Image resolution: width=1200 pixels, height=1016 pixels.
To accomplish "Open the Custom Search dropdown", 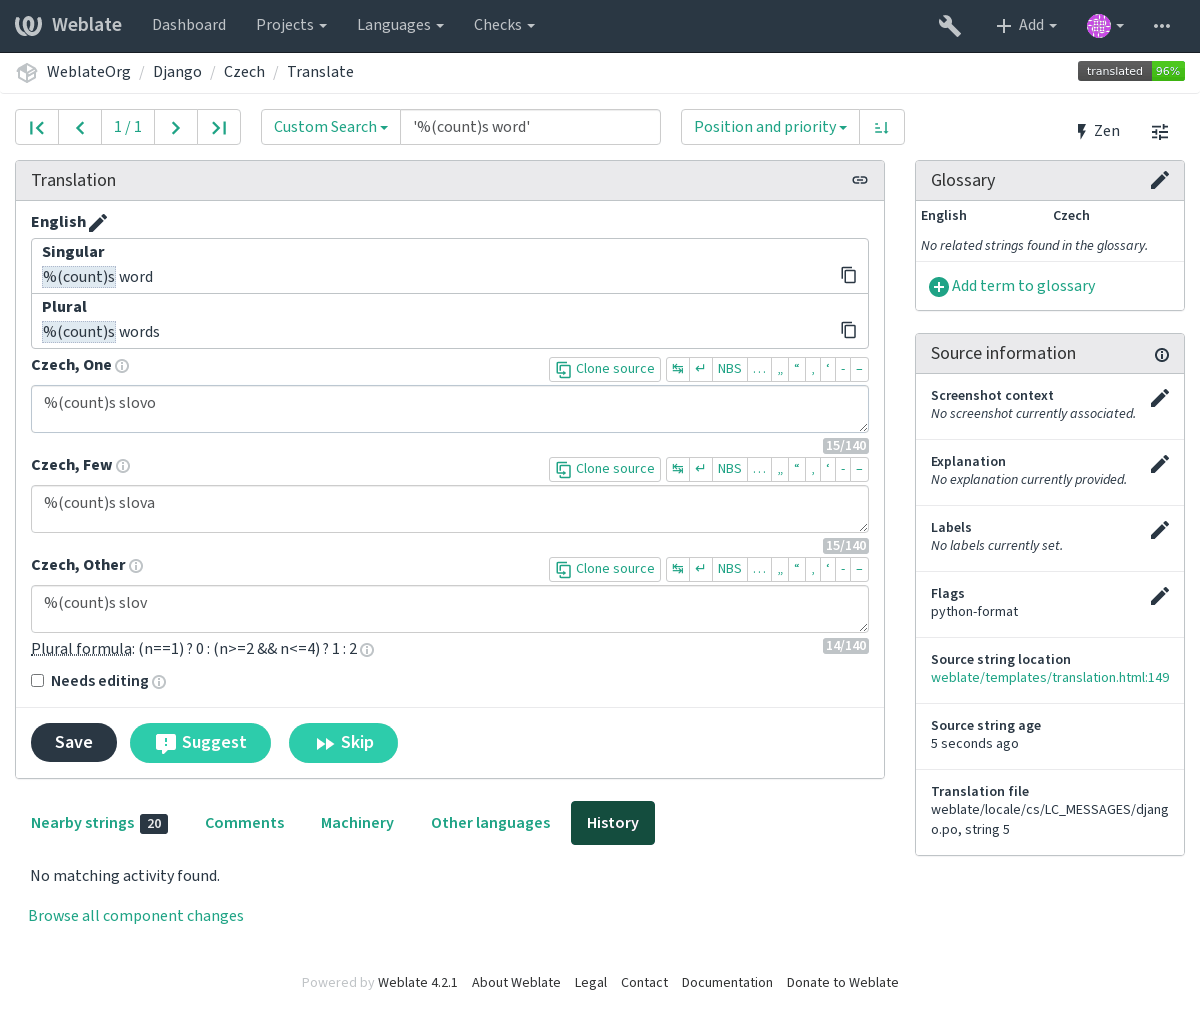I will [x=331, y=127].
